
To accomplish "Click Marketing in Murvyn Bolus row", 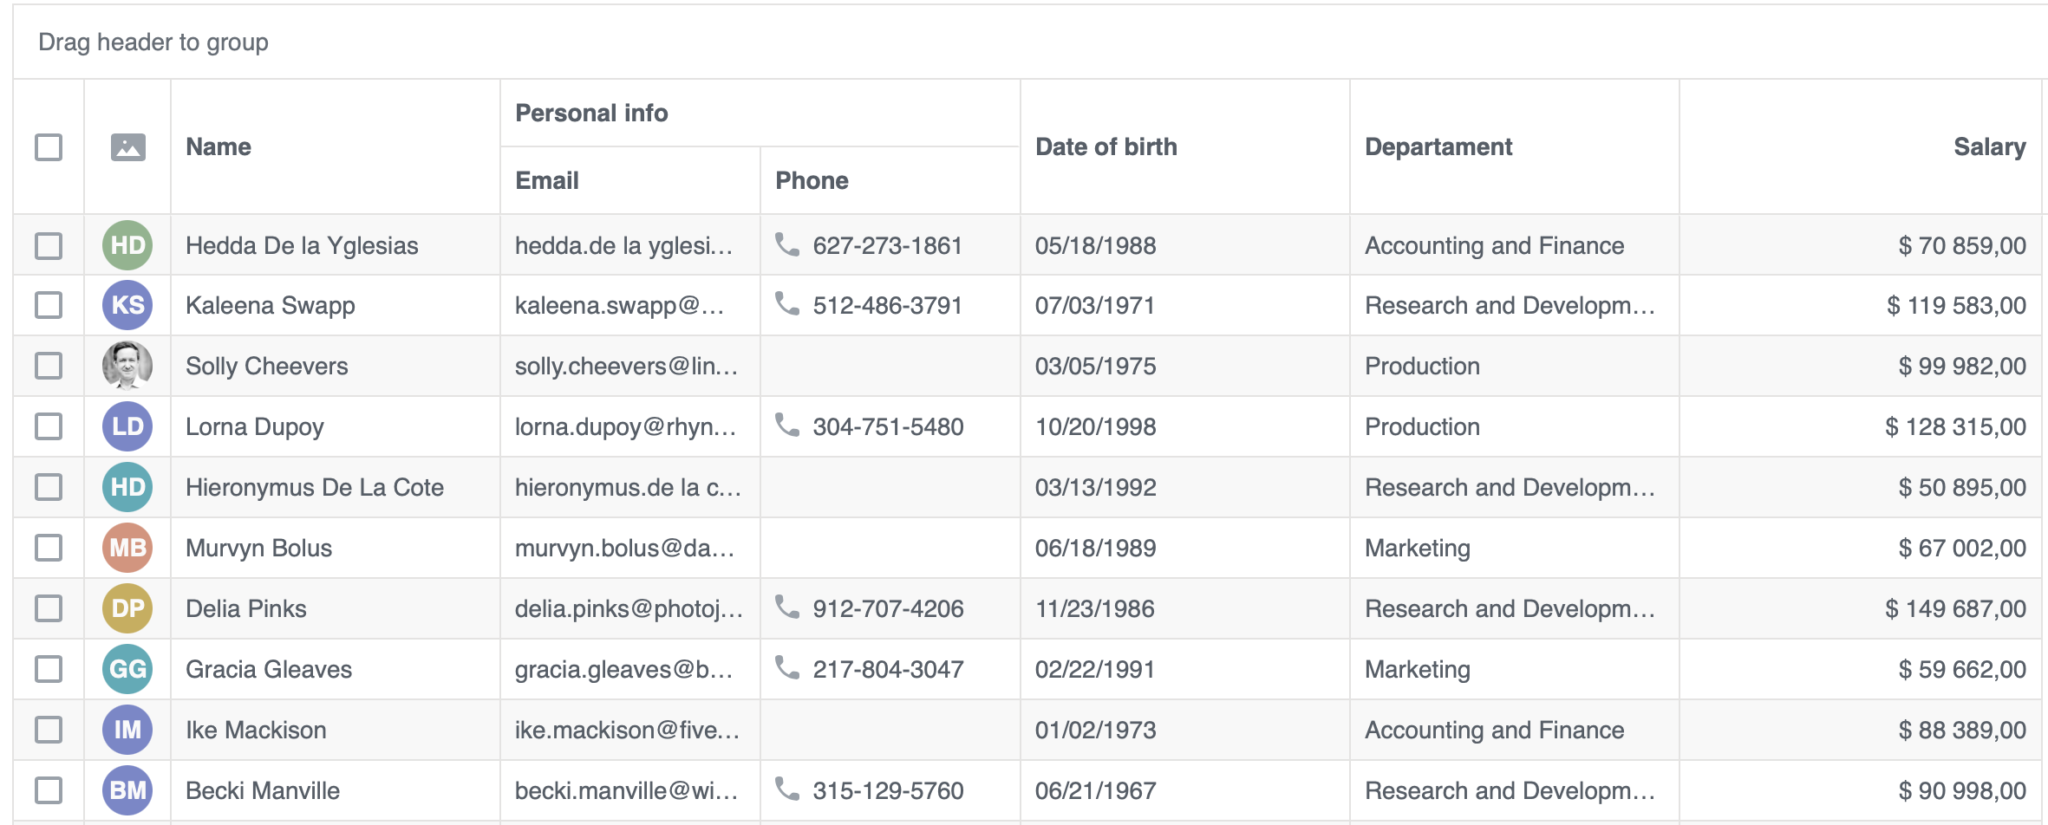I will [x=1417, y=548].
